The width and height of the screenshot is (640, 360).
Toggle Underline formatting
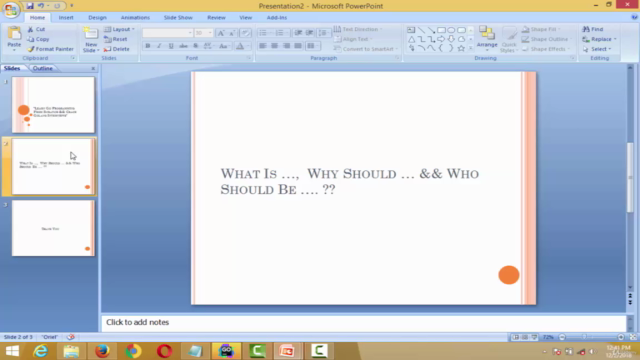171,46
